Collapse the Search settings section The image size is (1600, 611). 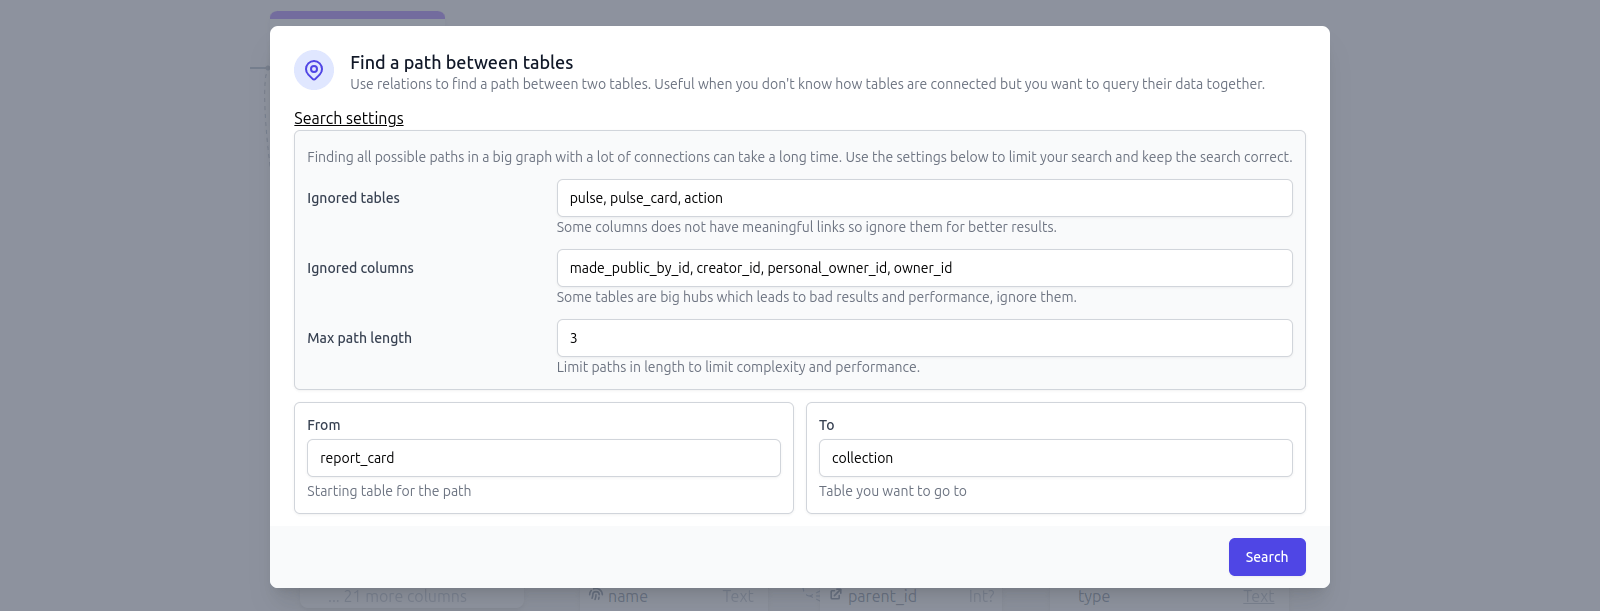point(349,118)
